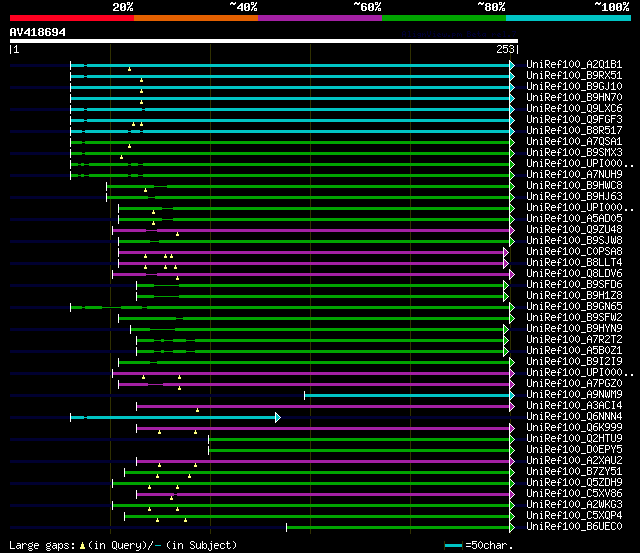
Task: Click the green alignment bar of B6UEC0
Action: [398, 528]
